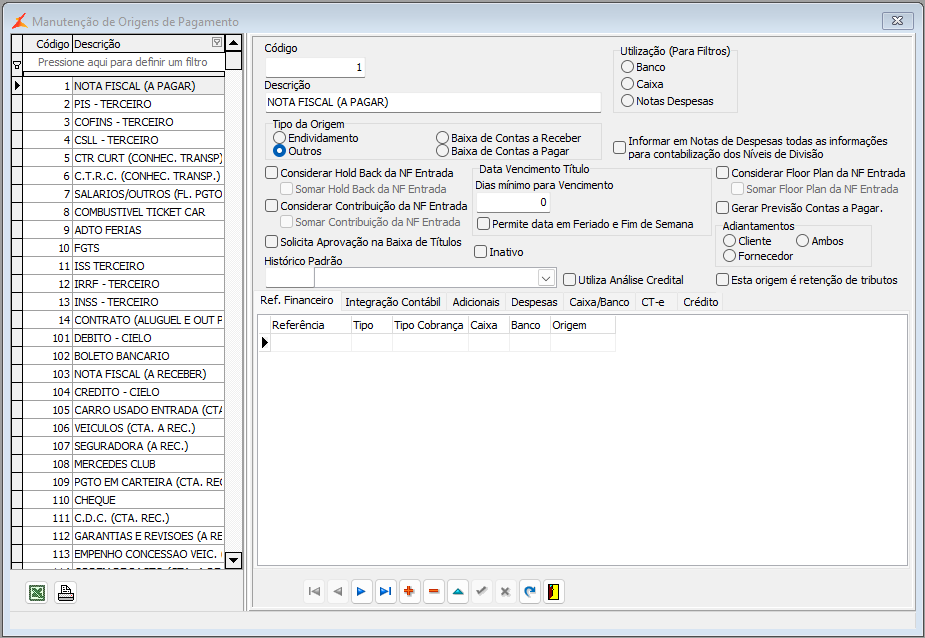This screenshot has height=638, width=925.
Task: Cancel the edit with the X icon
Action: pos(506,591)
